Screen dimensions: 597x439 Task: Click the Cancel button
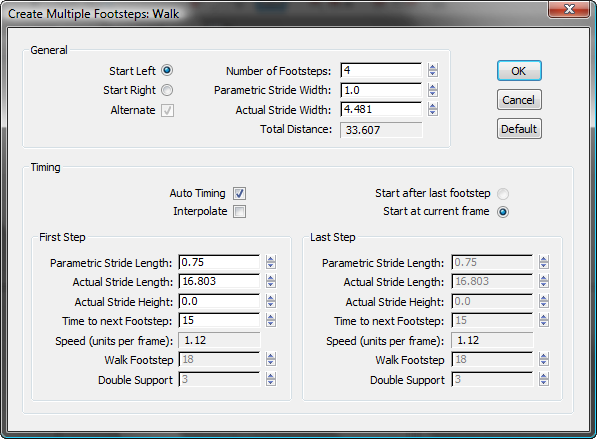tap(519, 100)
